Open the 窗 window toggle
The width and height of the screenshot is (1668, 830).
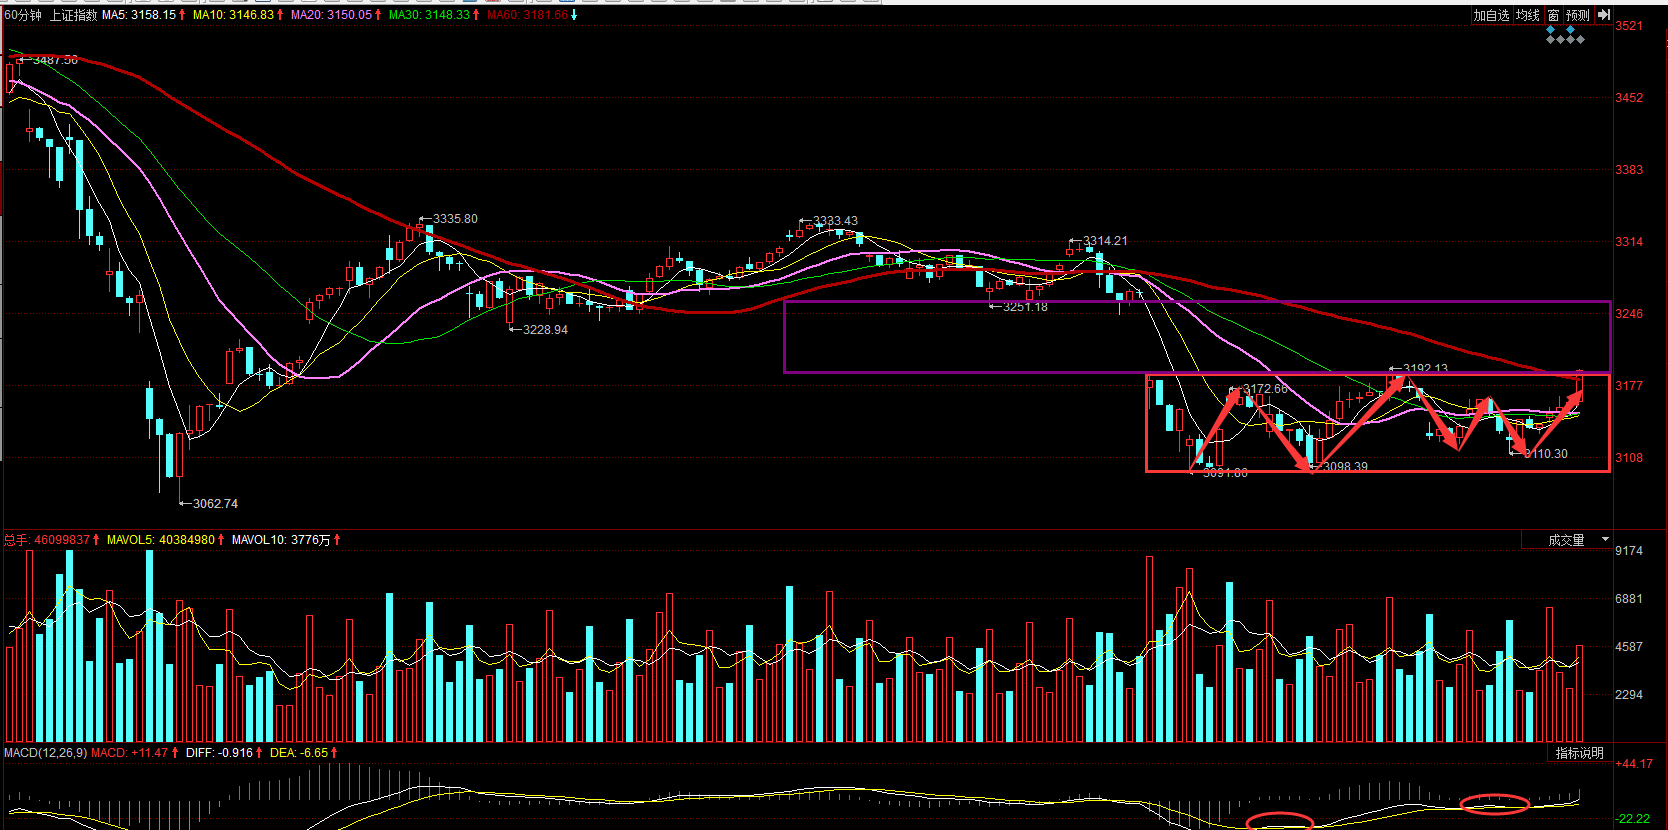1553,15
